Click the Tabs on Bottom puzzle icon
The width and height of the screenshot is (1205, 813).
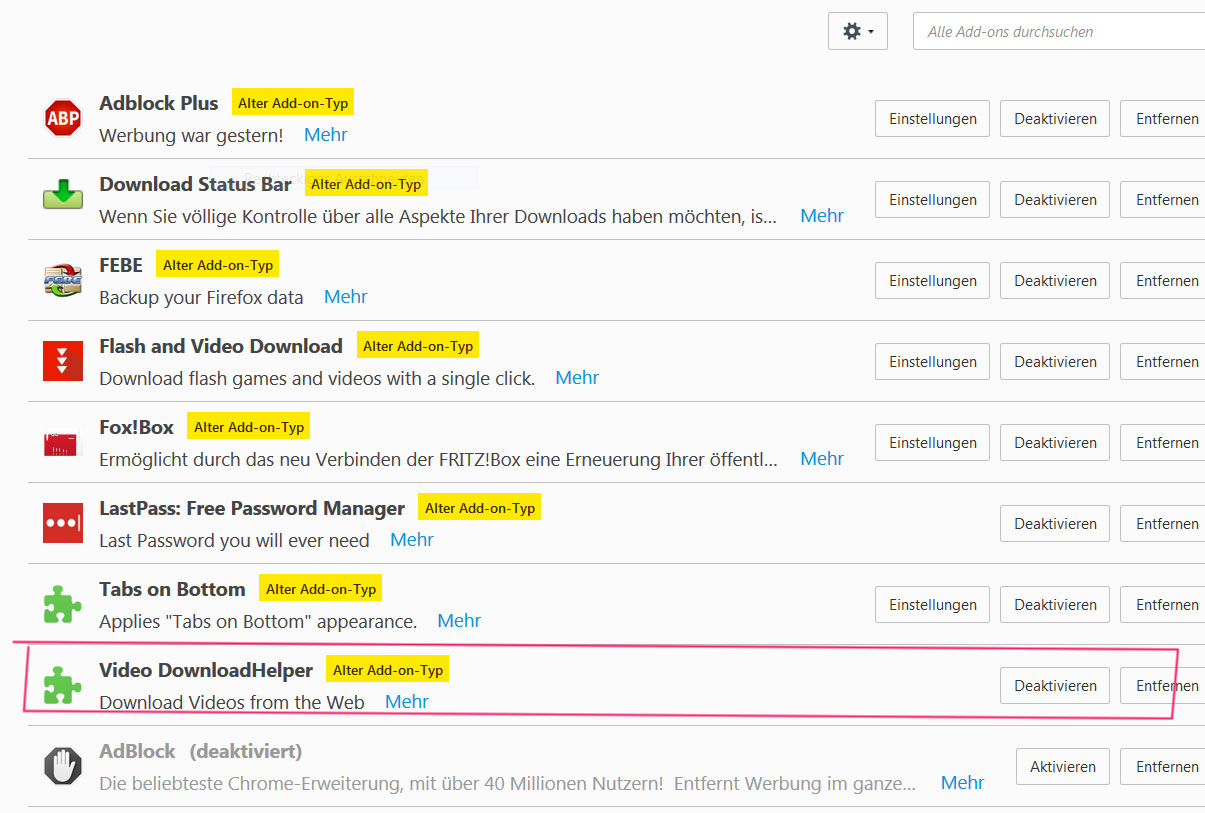tap(63, 604)
